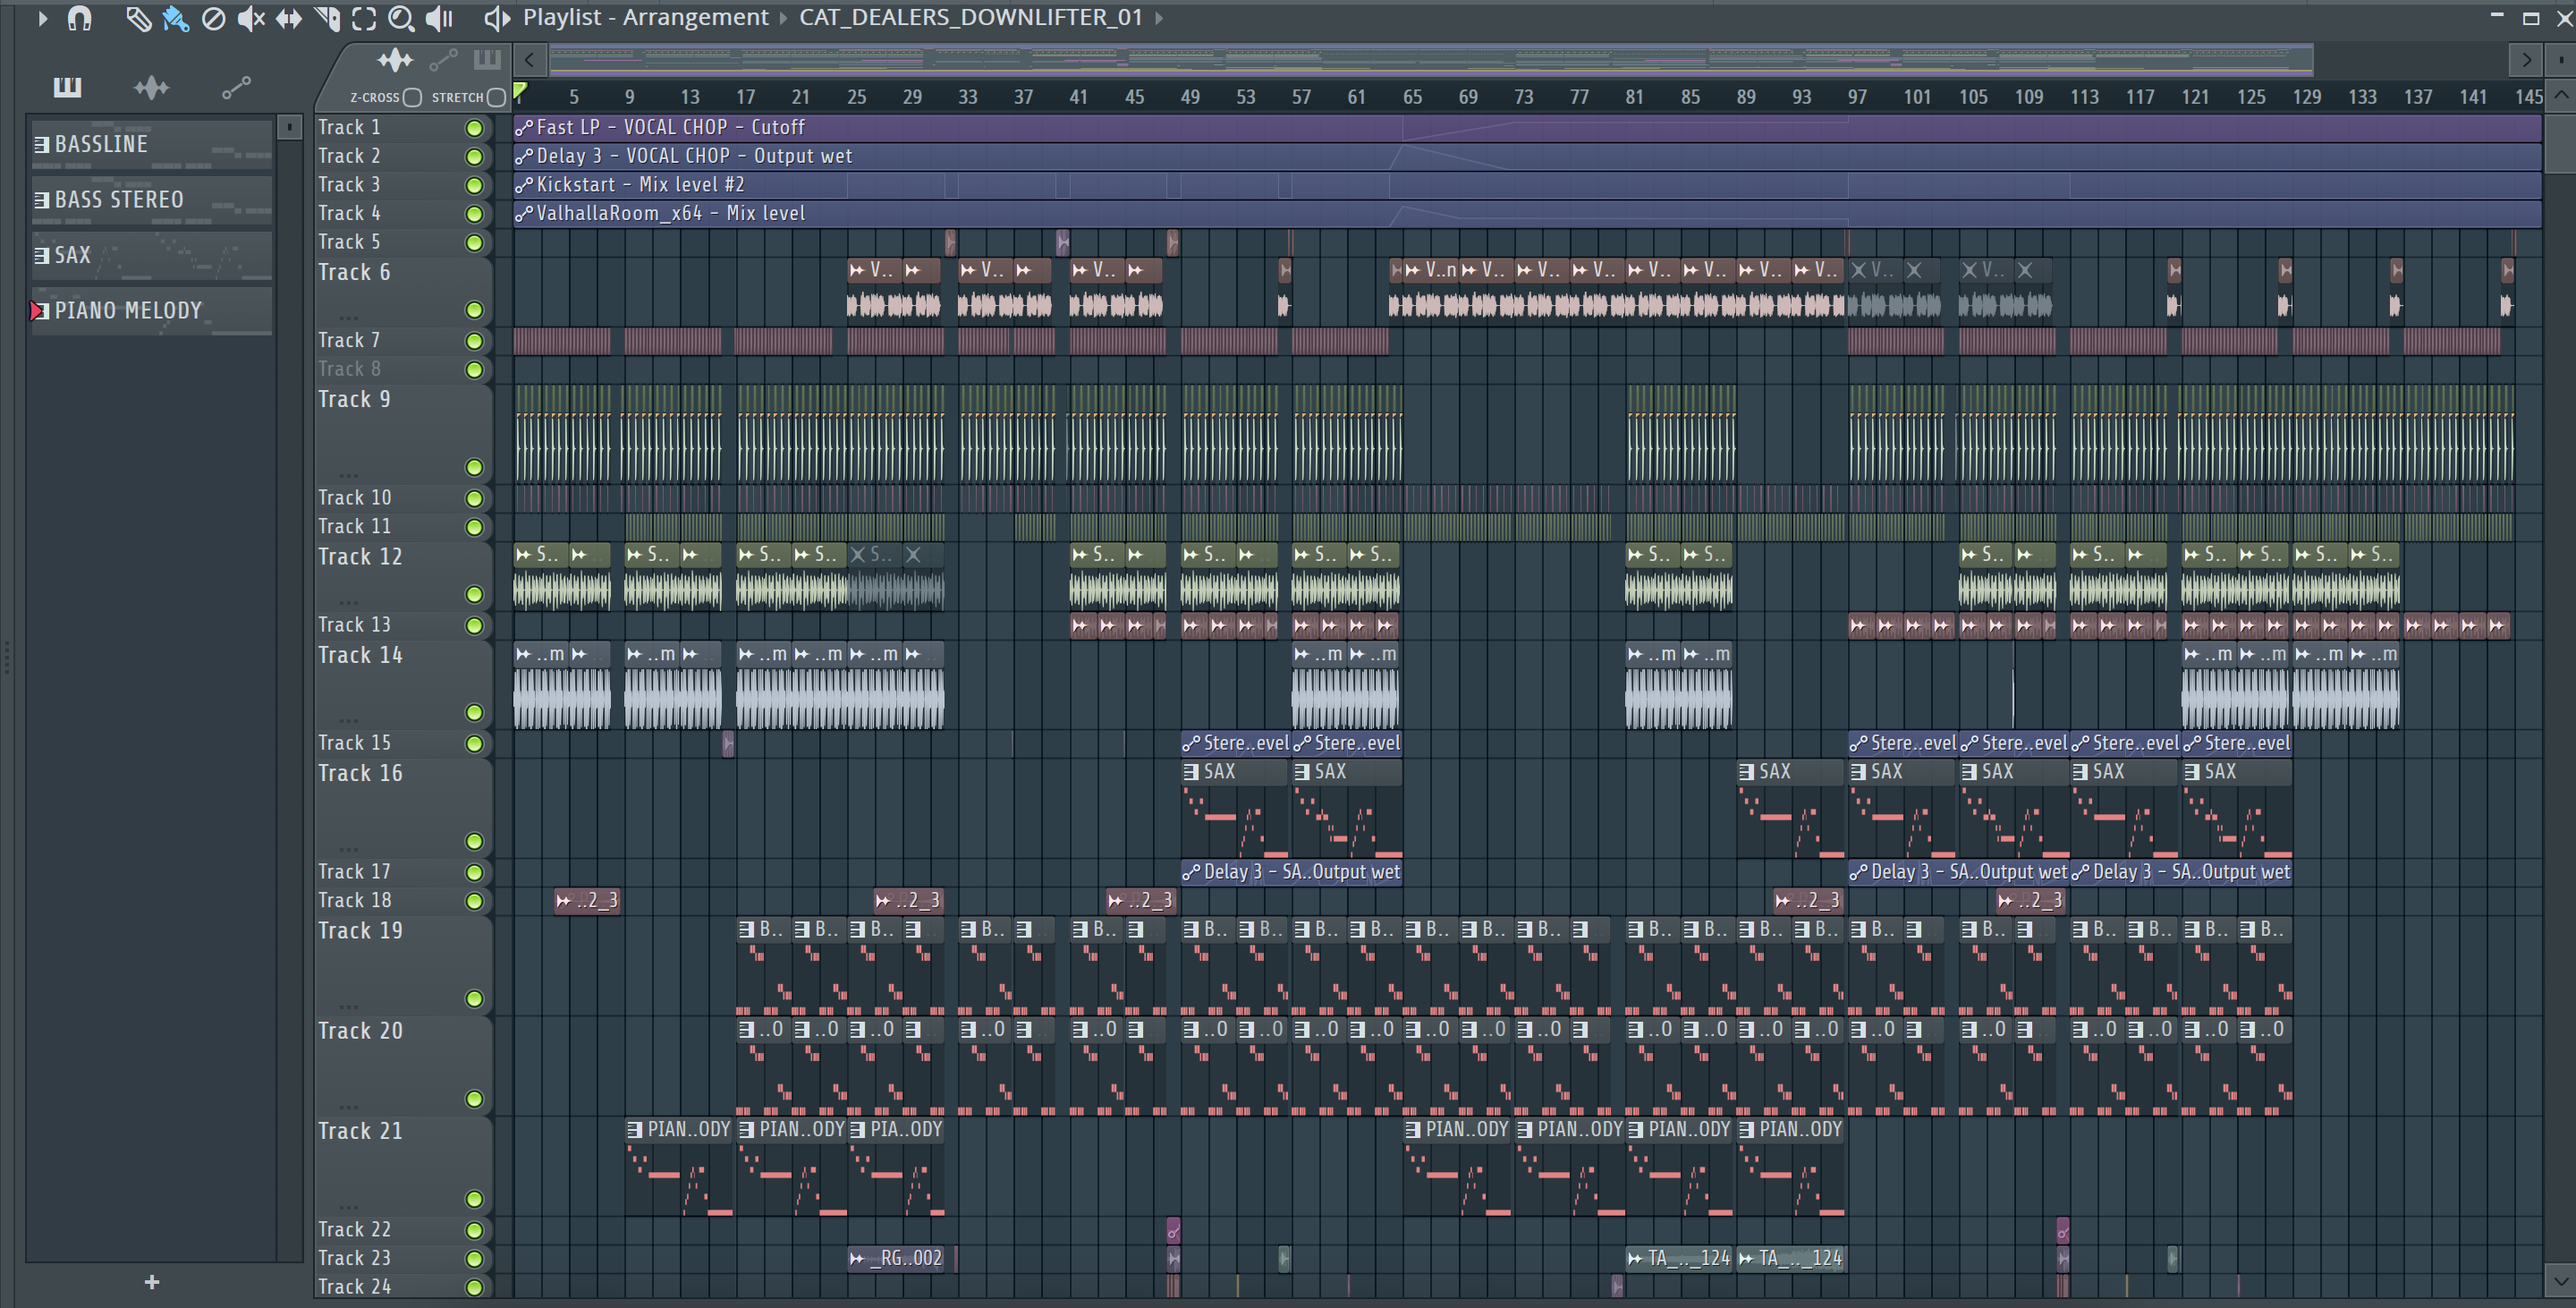The height and width of the screenshot is (1308, 2576).
Task: Show audio clips in picker panel
Action: (x=151, y=88)
